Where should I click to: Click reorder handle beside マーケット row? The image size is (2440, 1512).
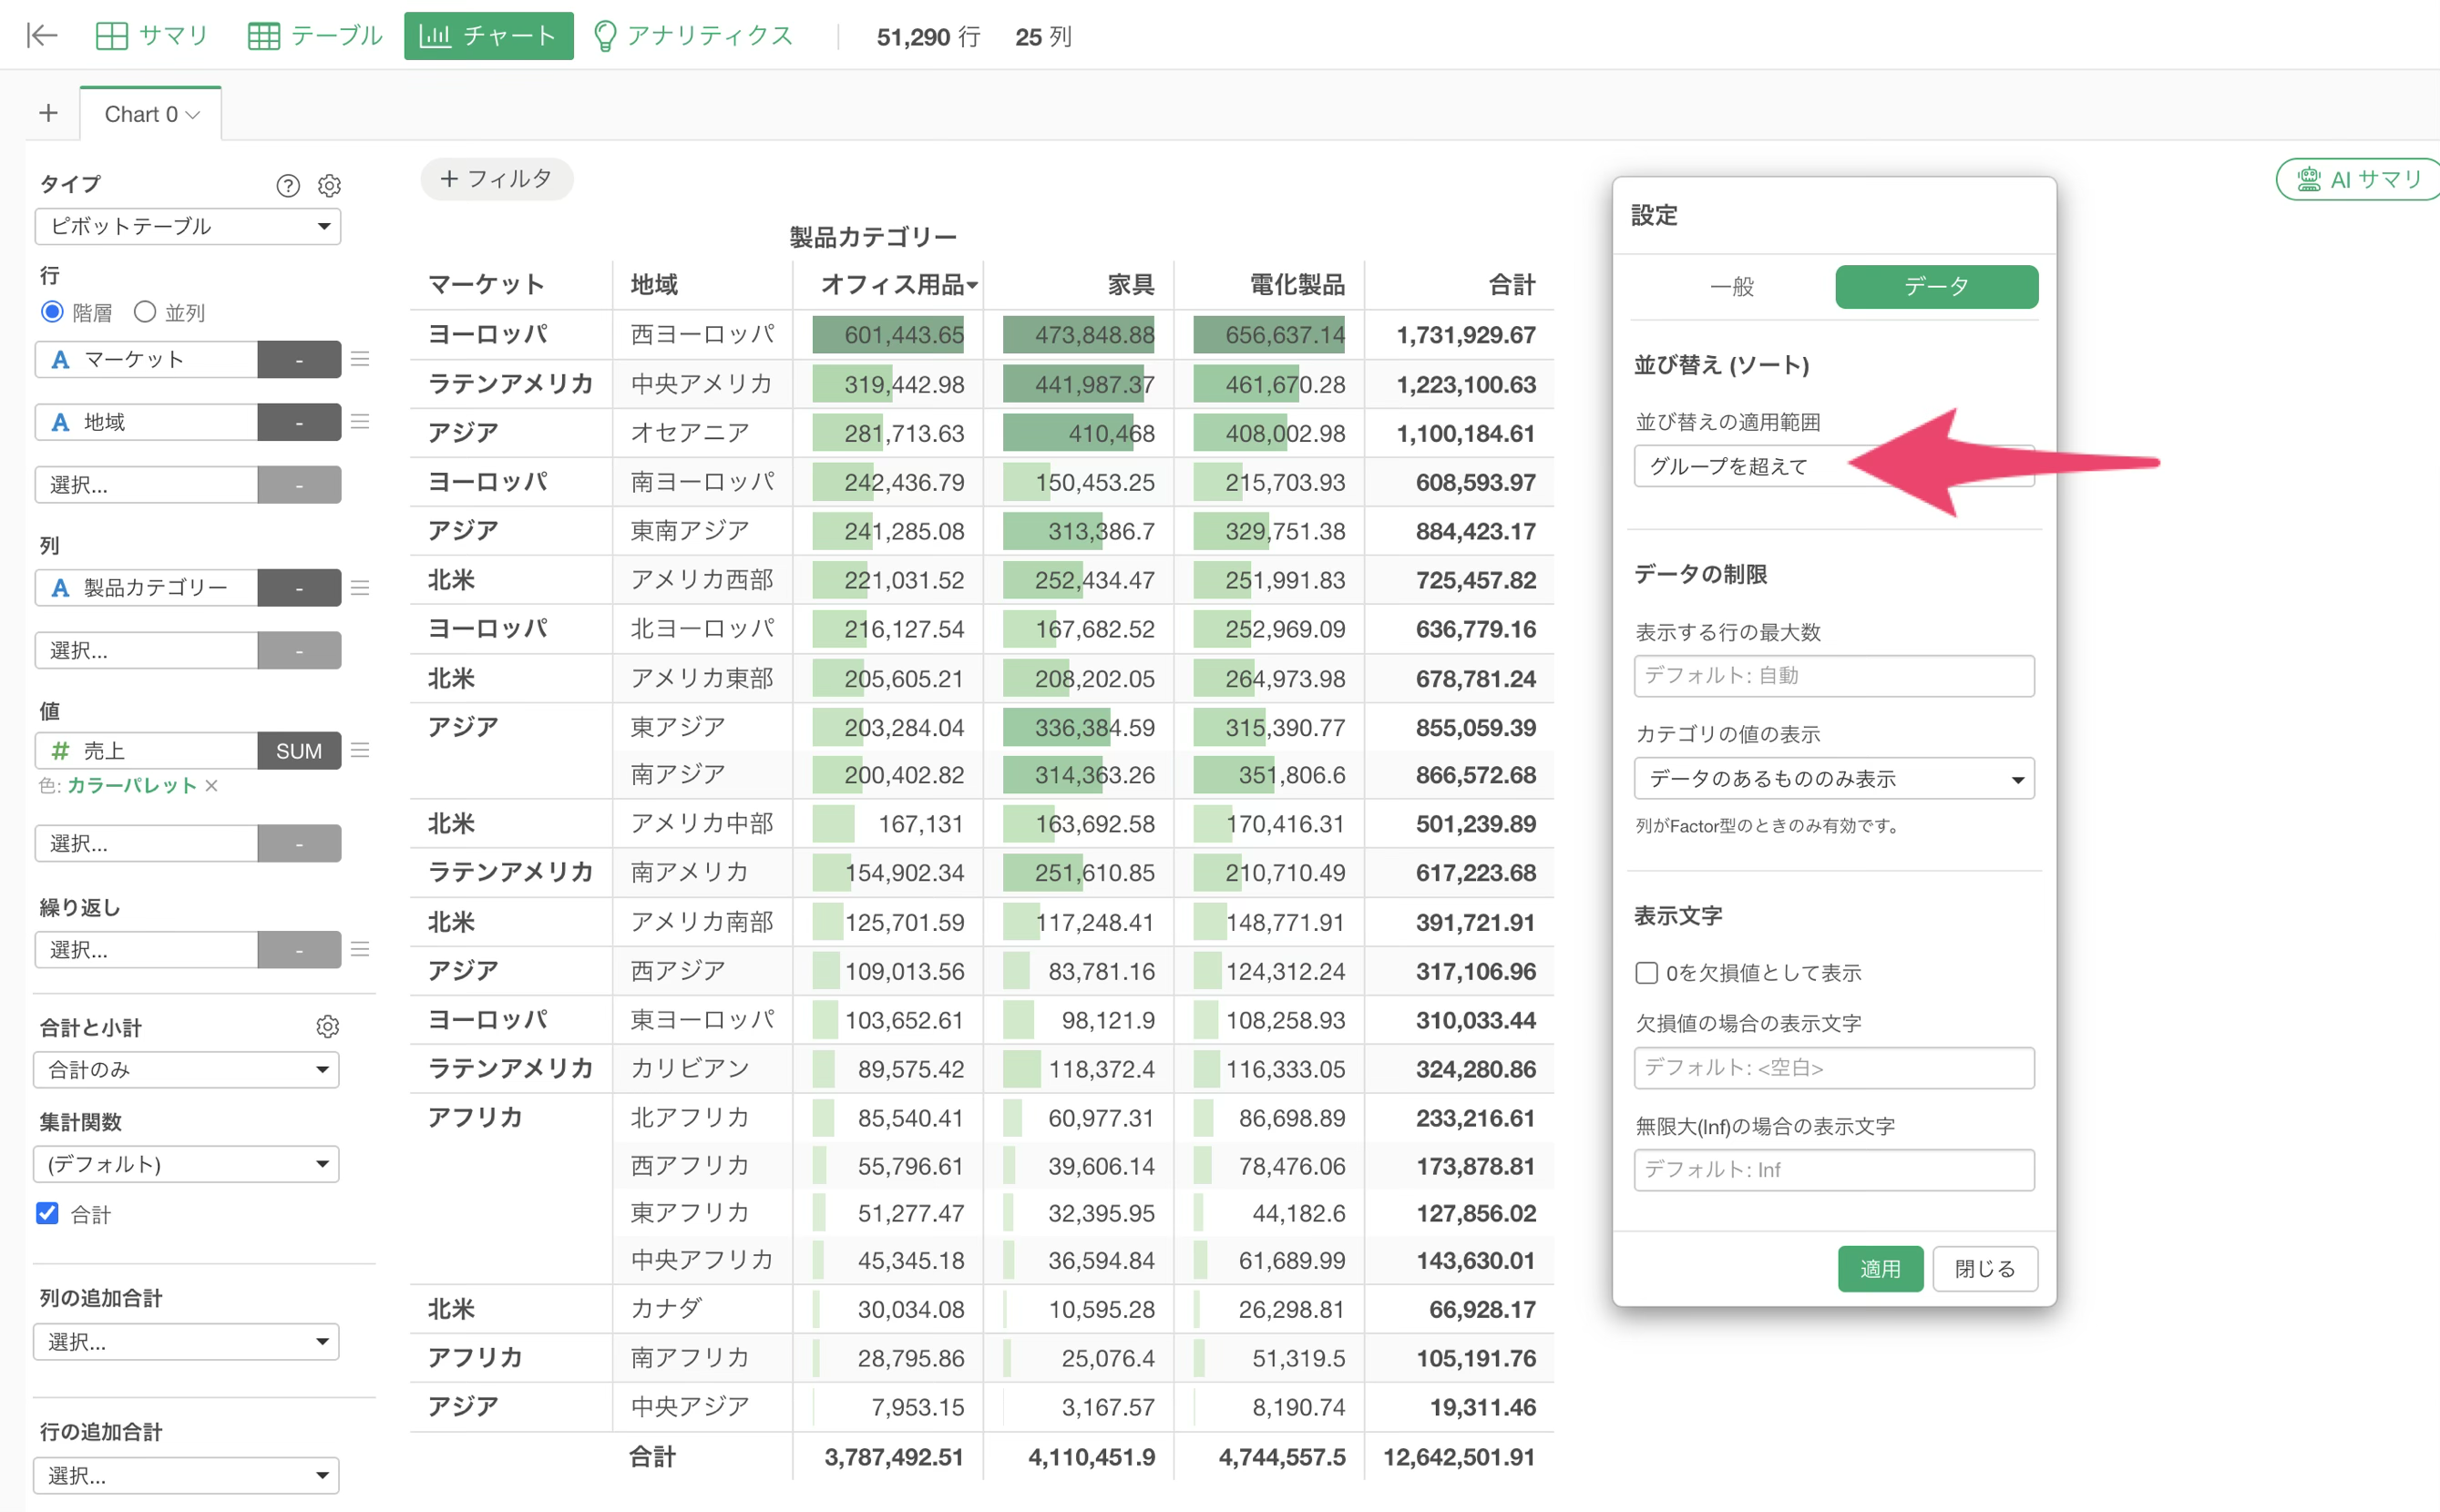[360, 359]
